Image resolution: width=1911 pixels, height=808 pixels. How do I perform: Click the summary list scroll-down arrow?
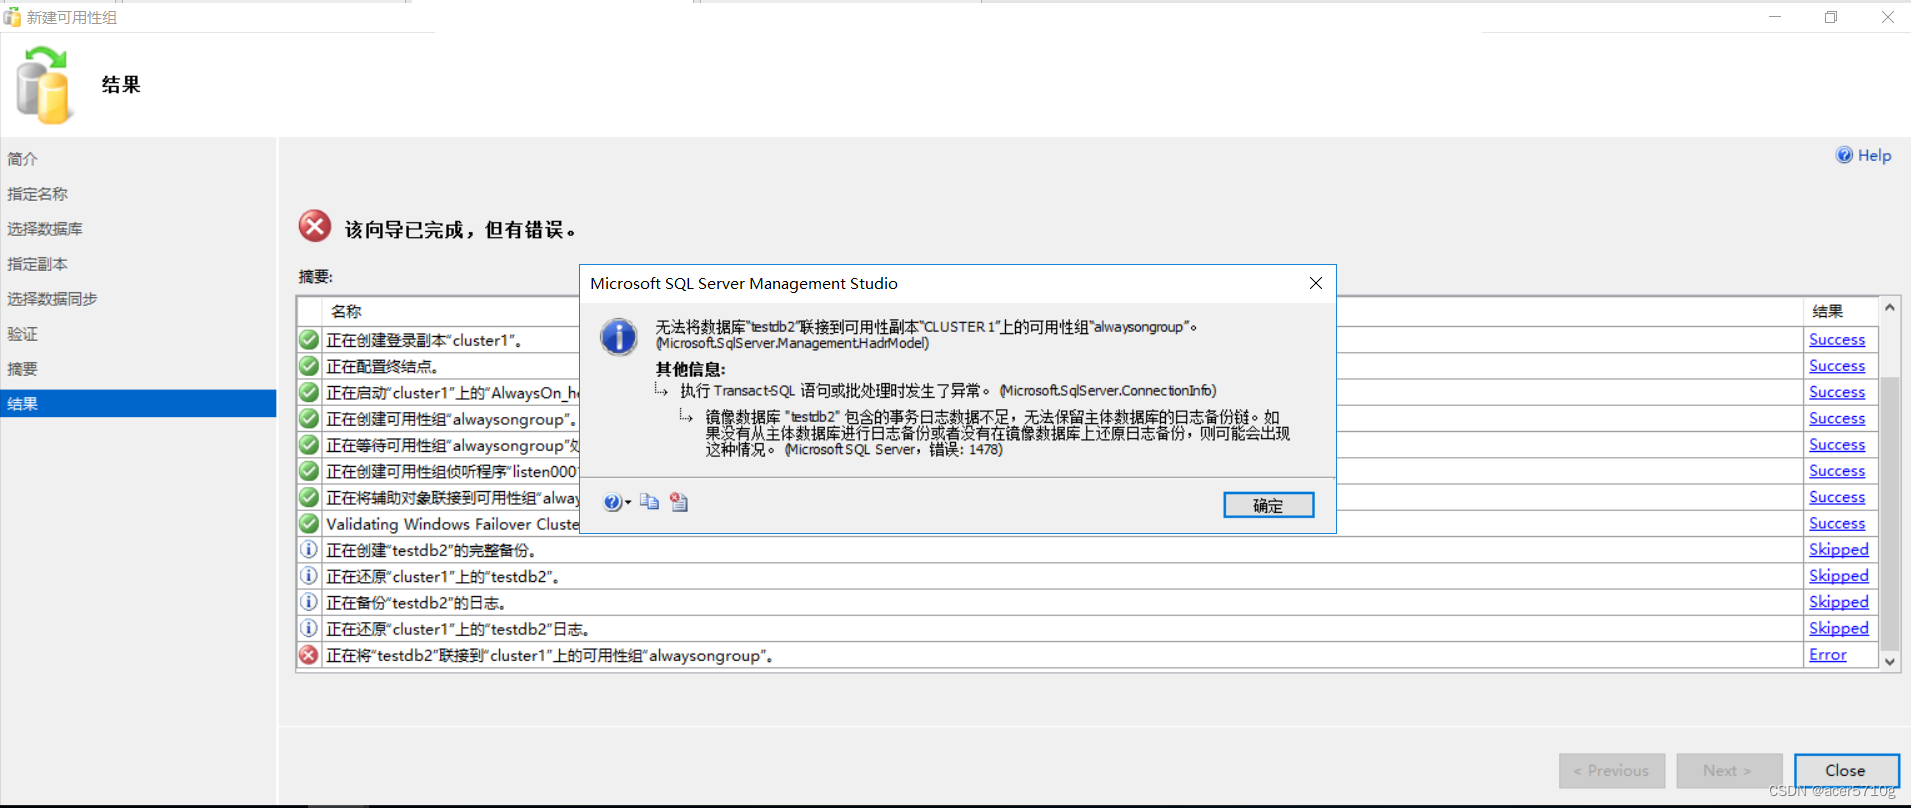(x=1890, y=661)
